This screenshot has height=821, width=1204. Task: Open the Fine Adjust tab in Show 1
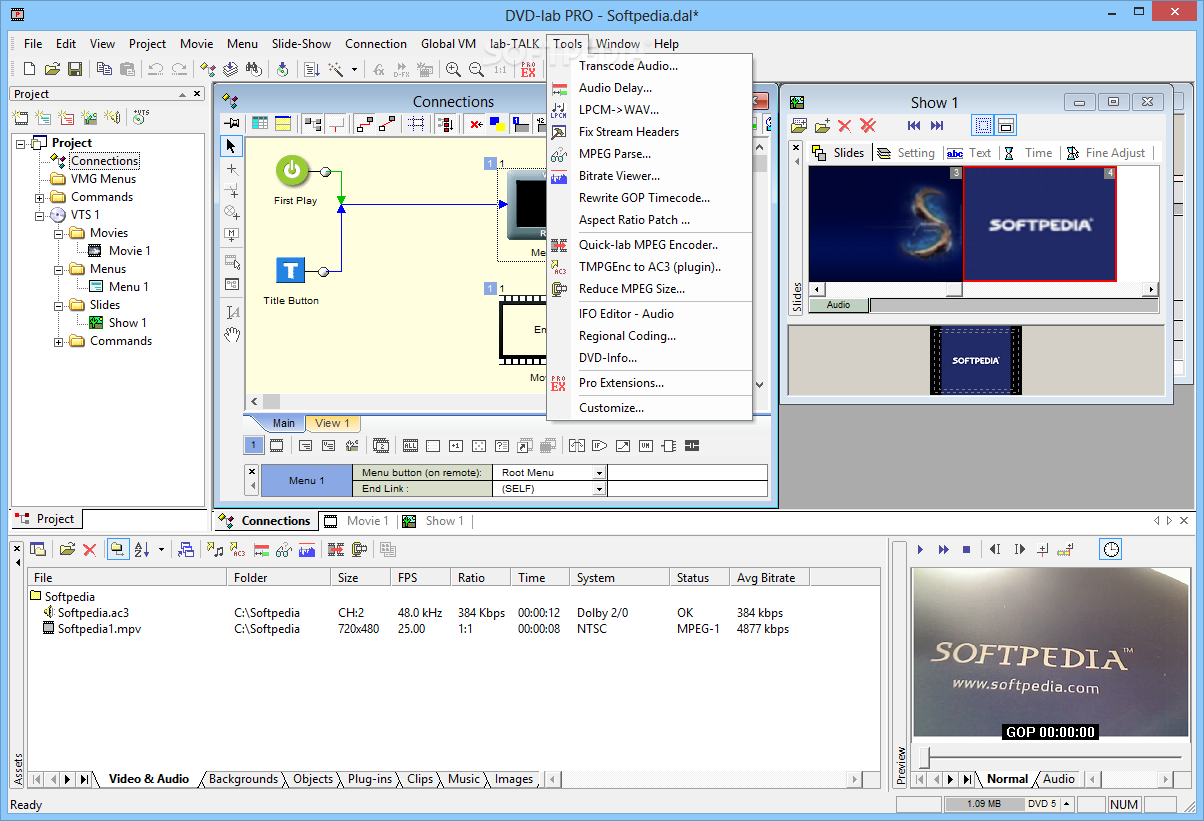pyautogui.click(x=1106, y=153)
